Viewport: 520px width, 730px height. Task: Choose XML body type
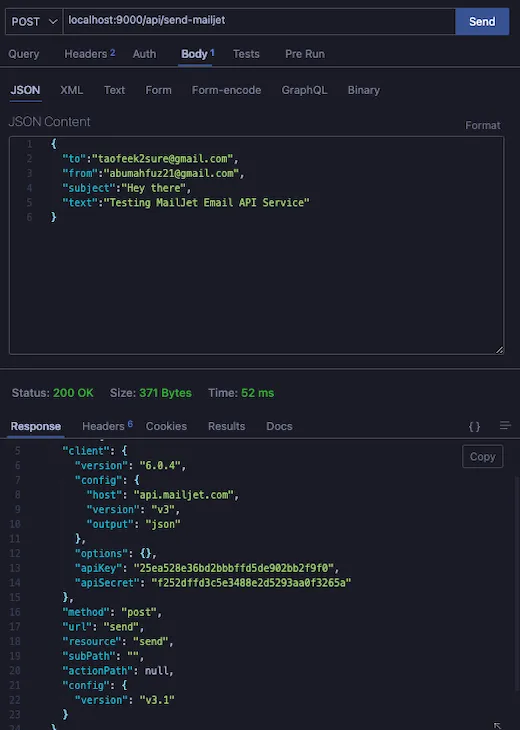coord(71,90)
